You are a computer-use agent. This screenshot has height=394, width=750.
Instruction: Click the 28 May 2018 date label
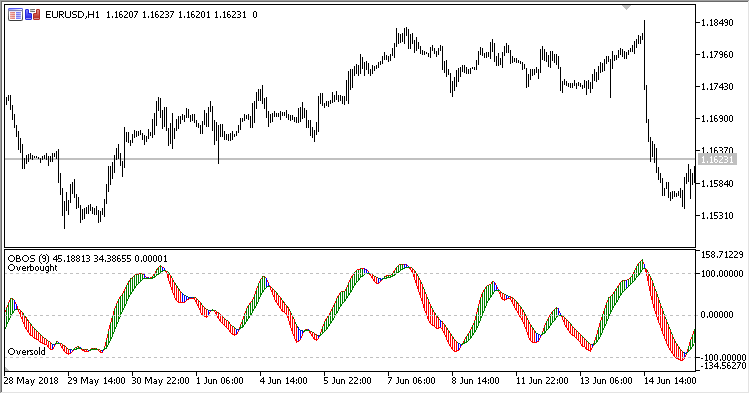point(31,381)
